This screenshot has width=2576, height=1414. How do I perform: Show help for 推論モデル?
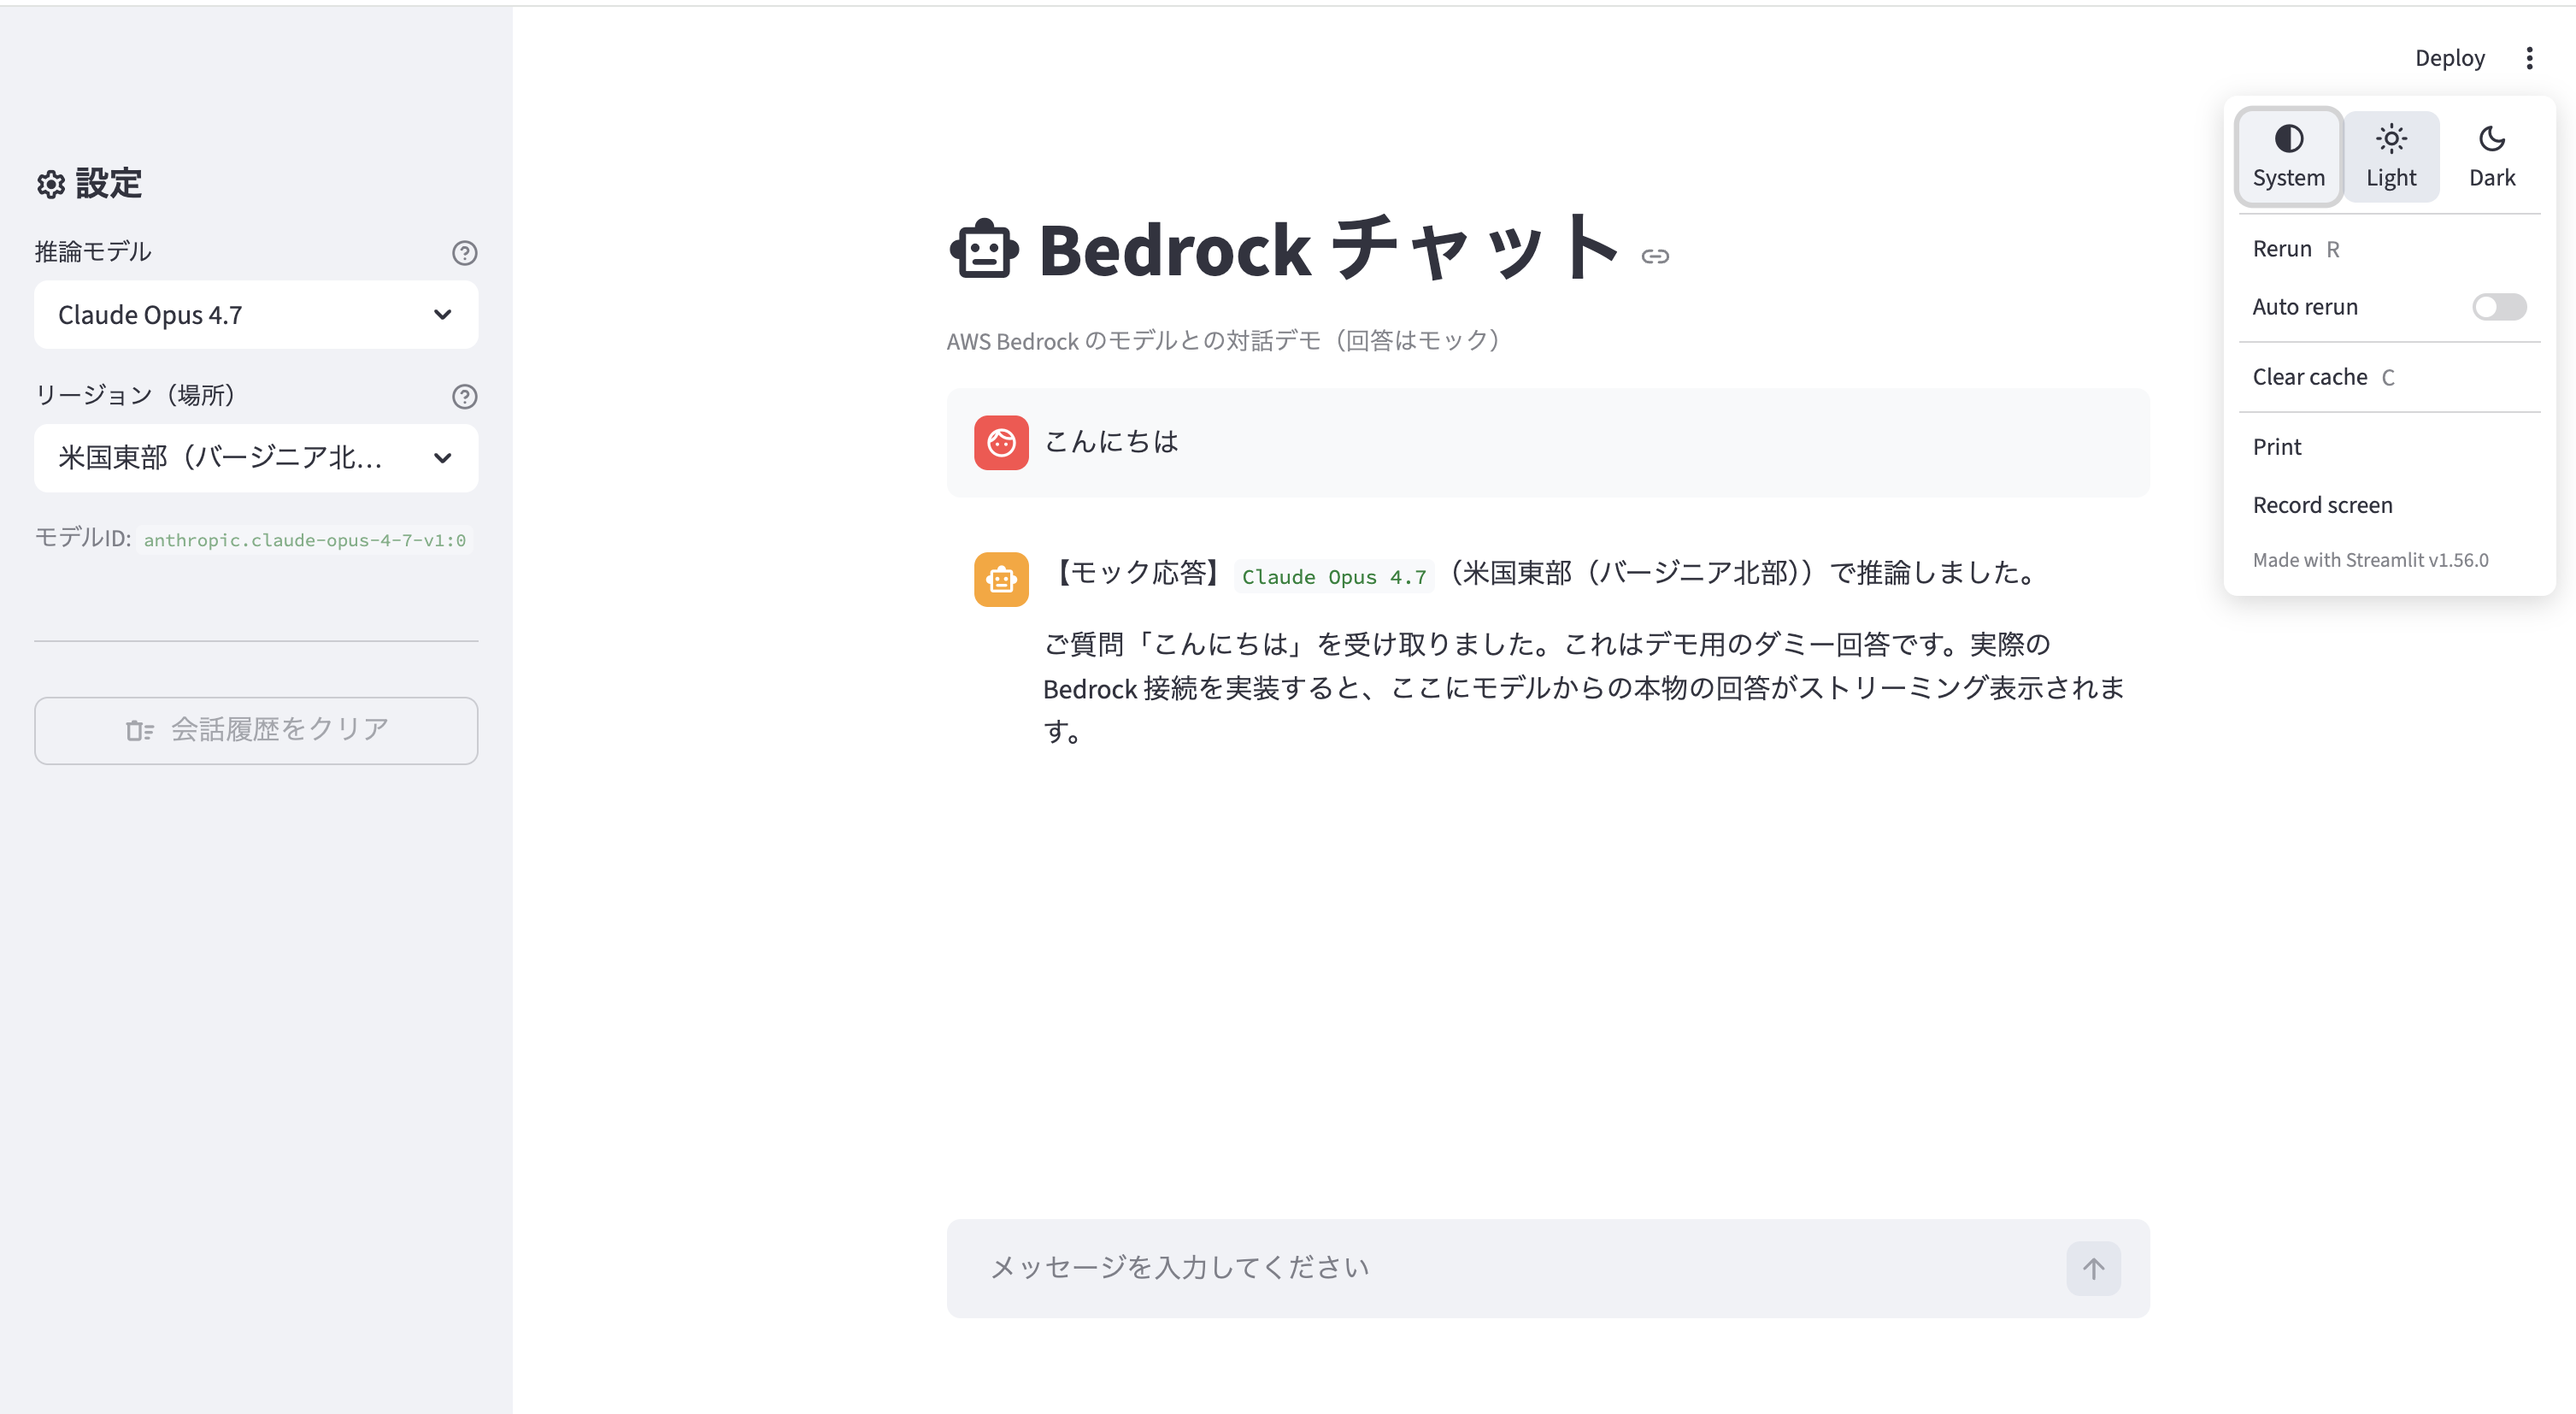click(x=464, y=253)
